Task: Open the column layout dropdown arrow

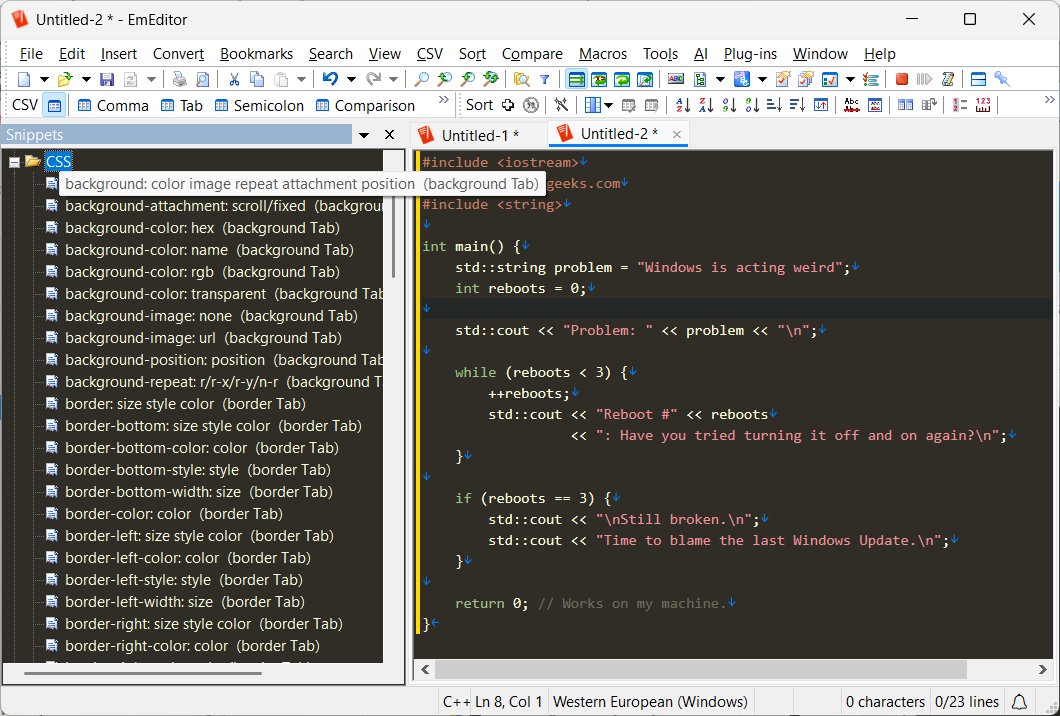Action: (608, 105)
